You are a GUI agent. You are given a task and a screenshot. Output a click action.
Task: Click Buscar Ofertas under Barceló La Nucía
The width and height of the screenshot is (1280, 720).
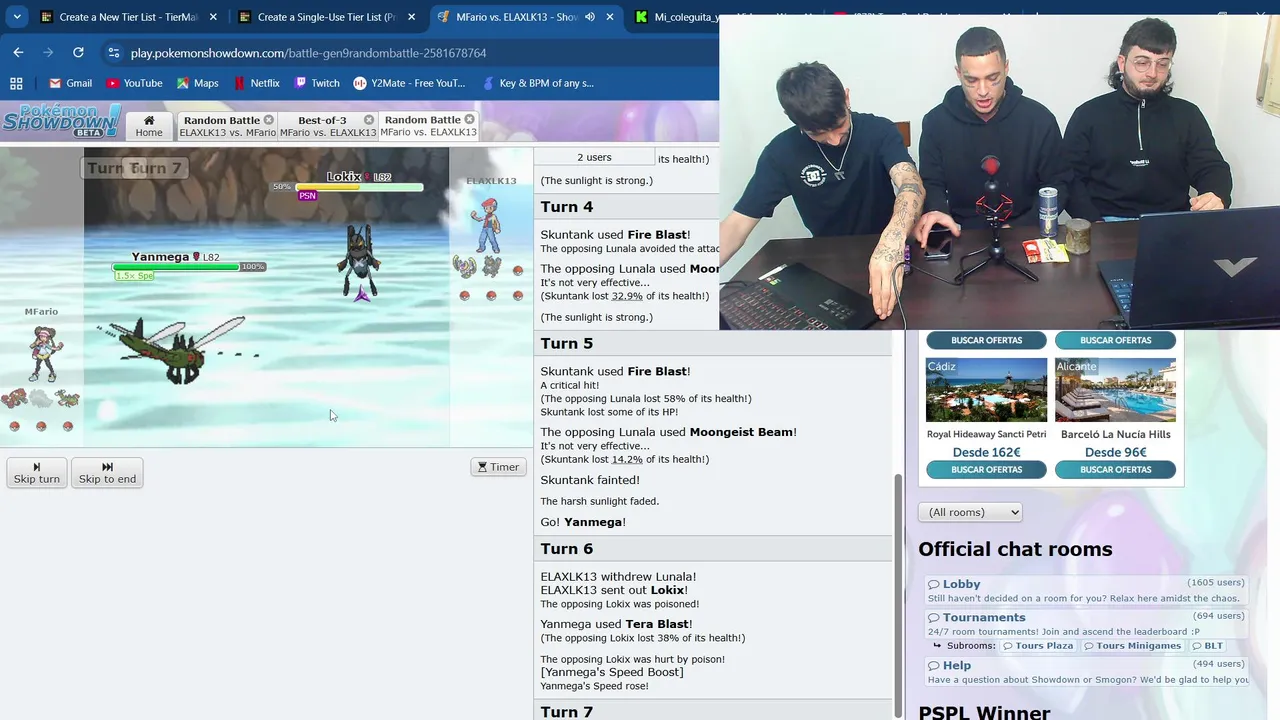pos(1115,470)
